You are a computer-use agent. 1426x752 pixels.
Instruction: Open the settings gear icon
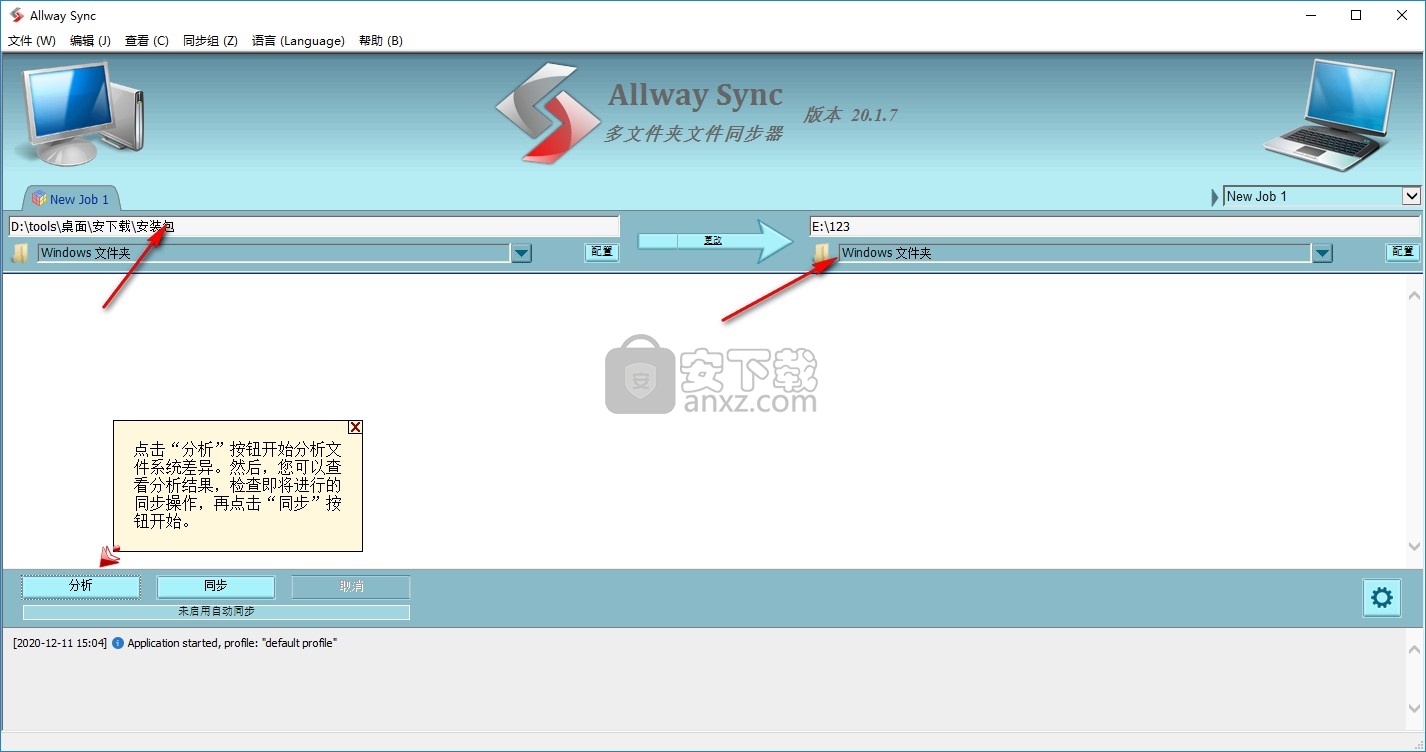(1381, 598)
